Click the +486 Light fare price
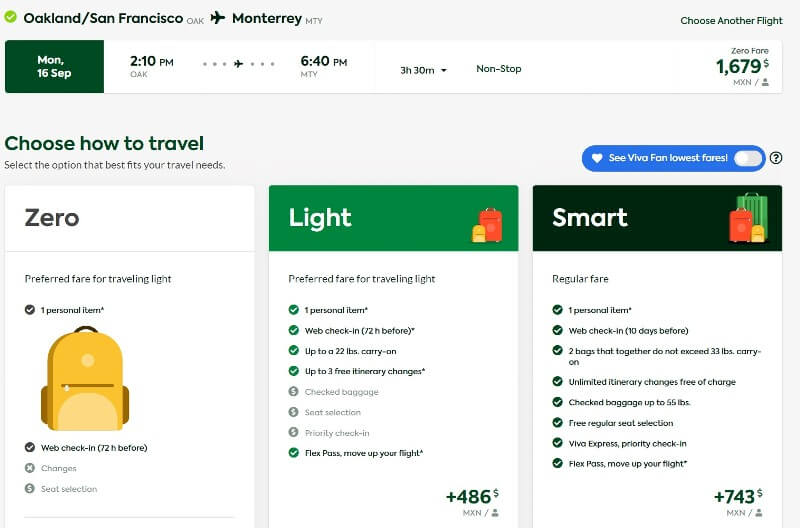Image resolution: width=800 pixels, height=528 pixels. pos(472,496)
